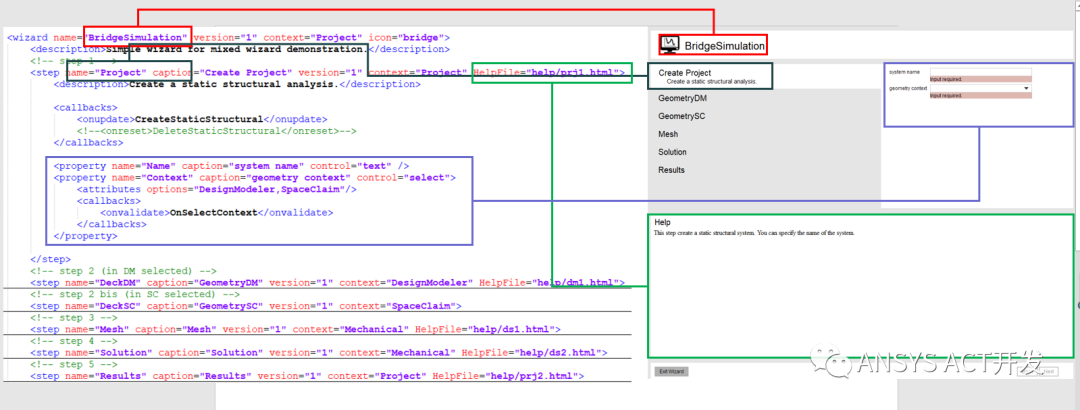Click the 'step 5' comment line
Image resolution: width=1080 pixels, height=410 pixels.
pos(74,365)
